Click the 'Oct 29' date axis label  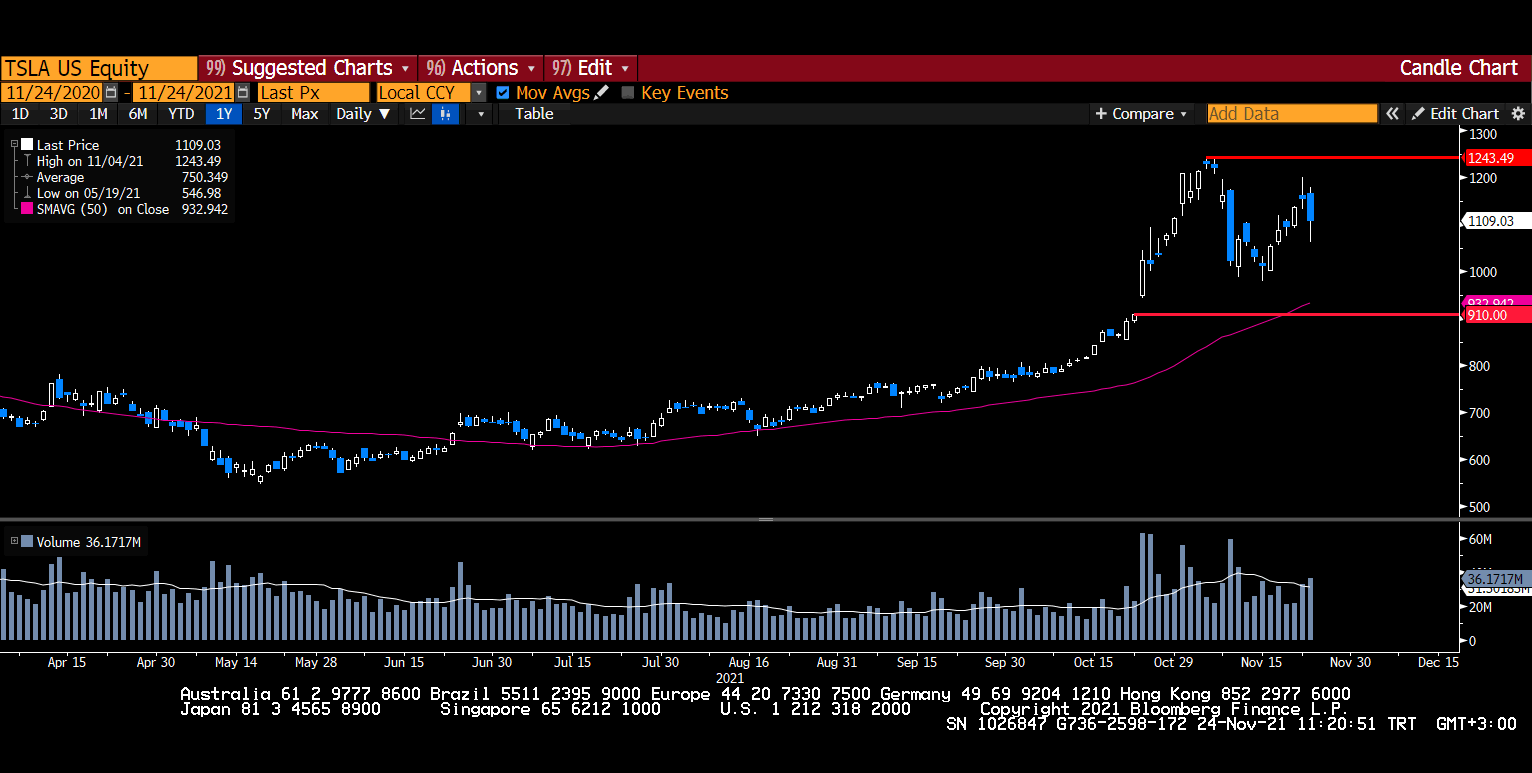(x=1173, y=662)
